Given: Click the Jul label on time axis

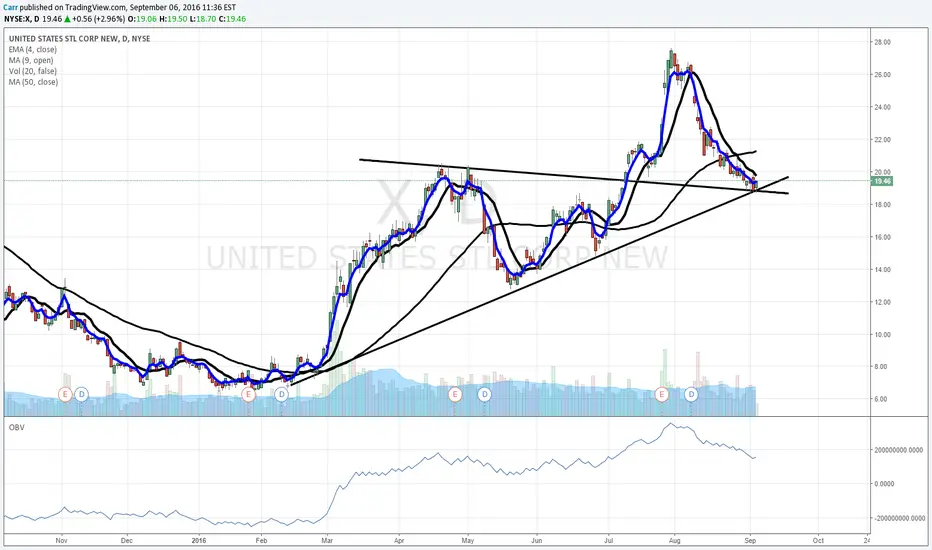Looking at the screenshot, I should pyautogui.click(x=608, y=540).
